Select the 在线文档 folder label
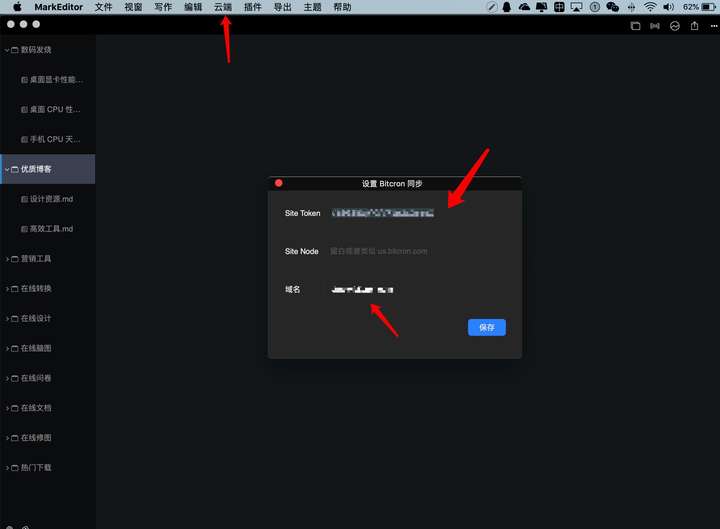This screenshot has width=720, height=529. (36, 408)
